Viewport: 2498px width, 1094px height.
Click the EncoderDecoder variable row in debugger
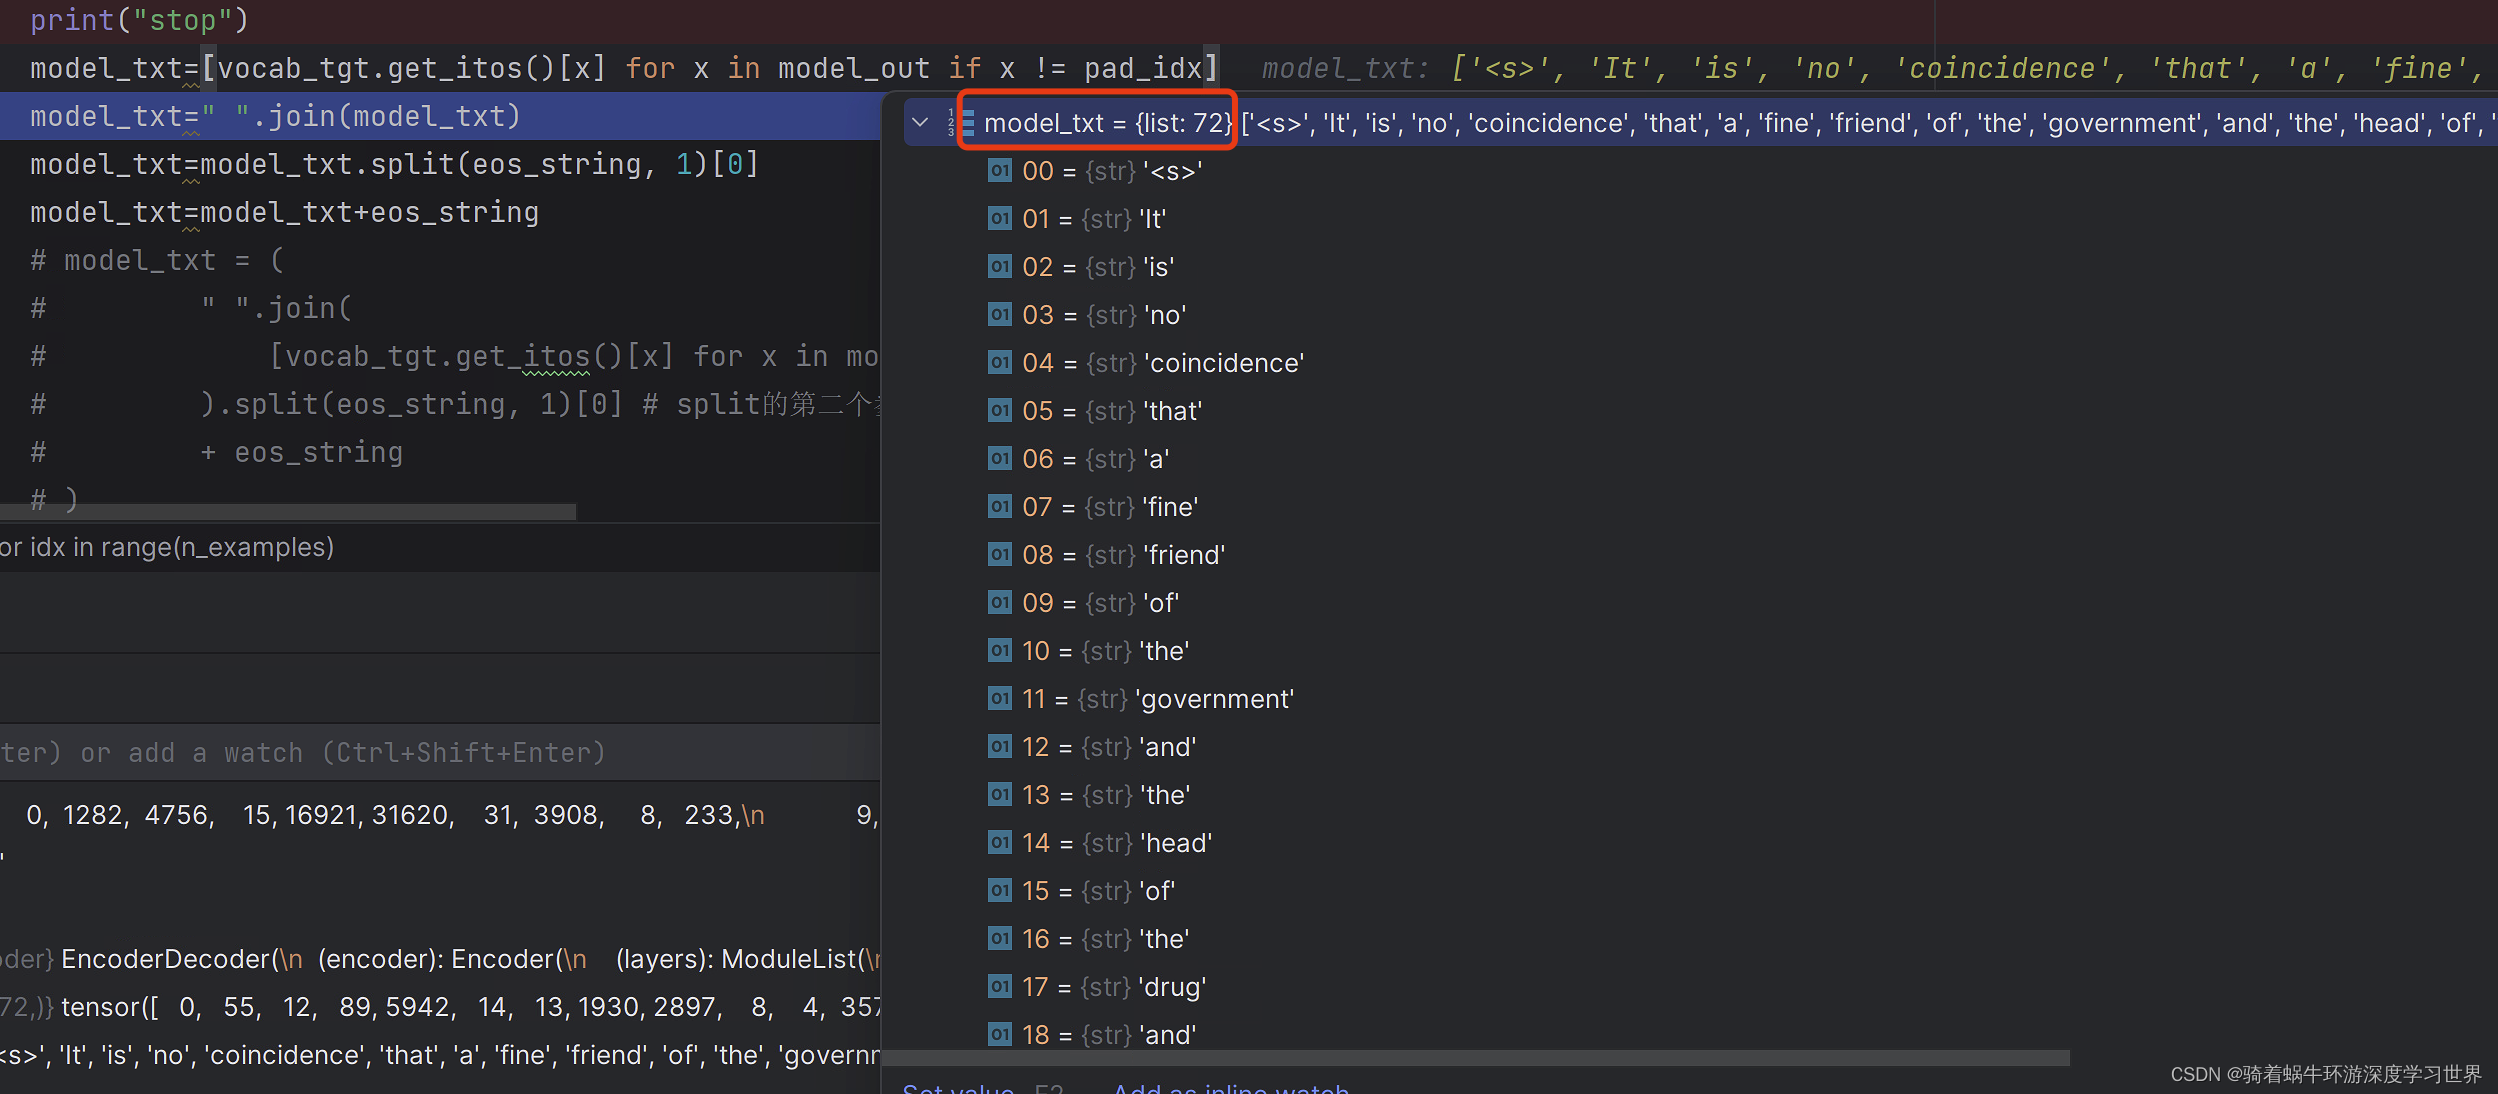tap(440, 959)
